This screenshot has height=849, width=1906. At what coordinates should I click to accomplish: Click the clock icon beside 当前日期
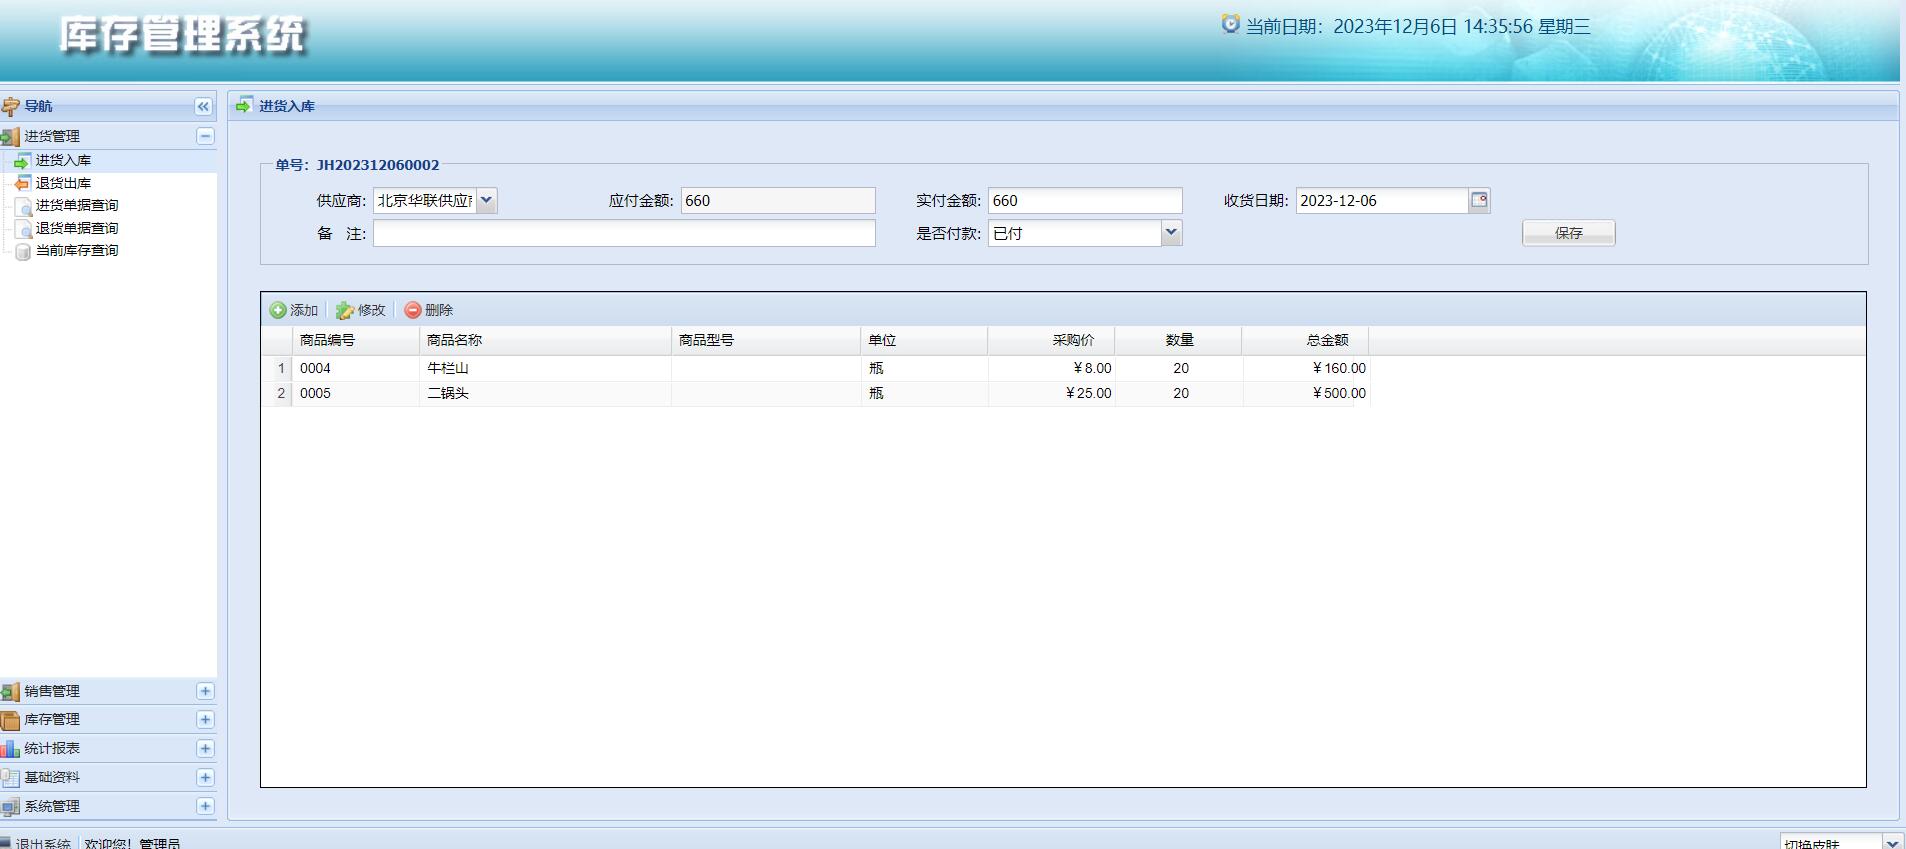pos(1230,24)
